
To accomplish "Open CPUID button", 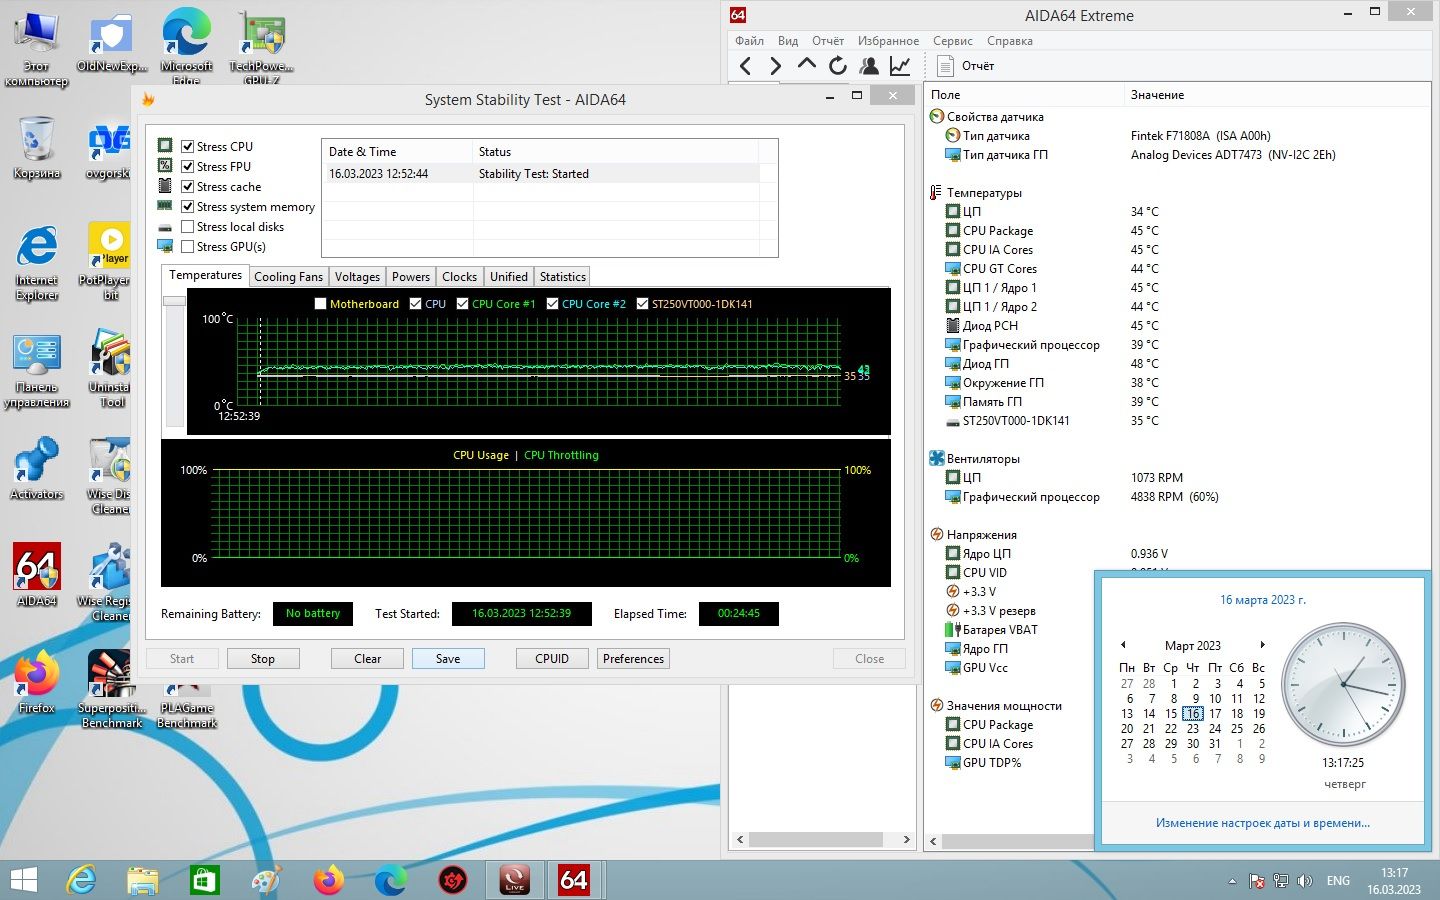I will click(x=552, y=659).
